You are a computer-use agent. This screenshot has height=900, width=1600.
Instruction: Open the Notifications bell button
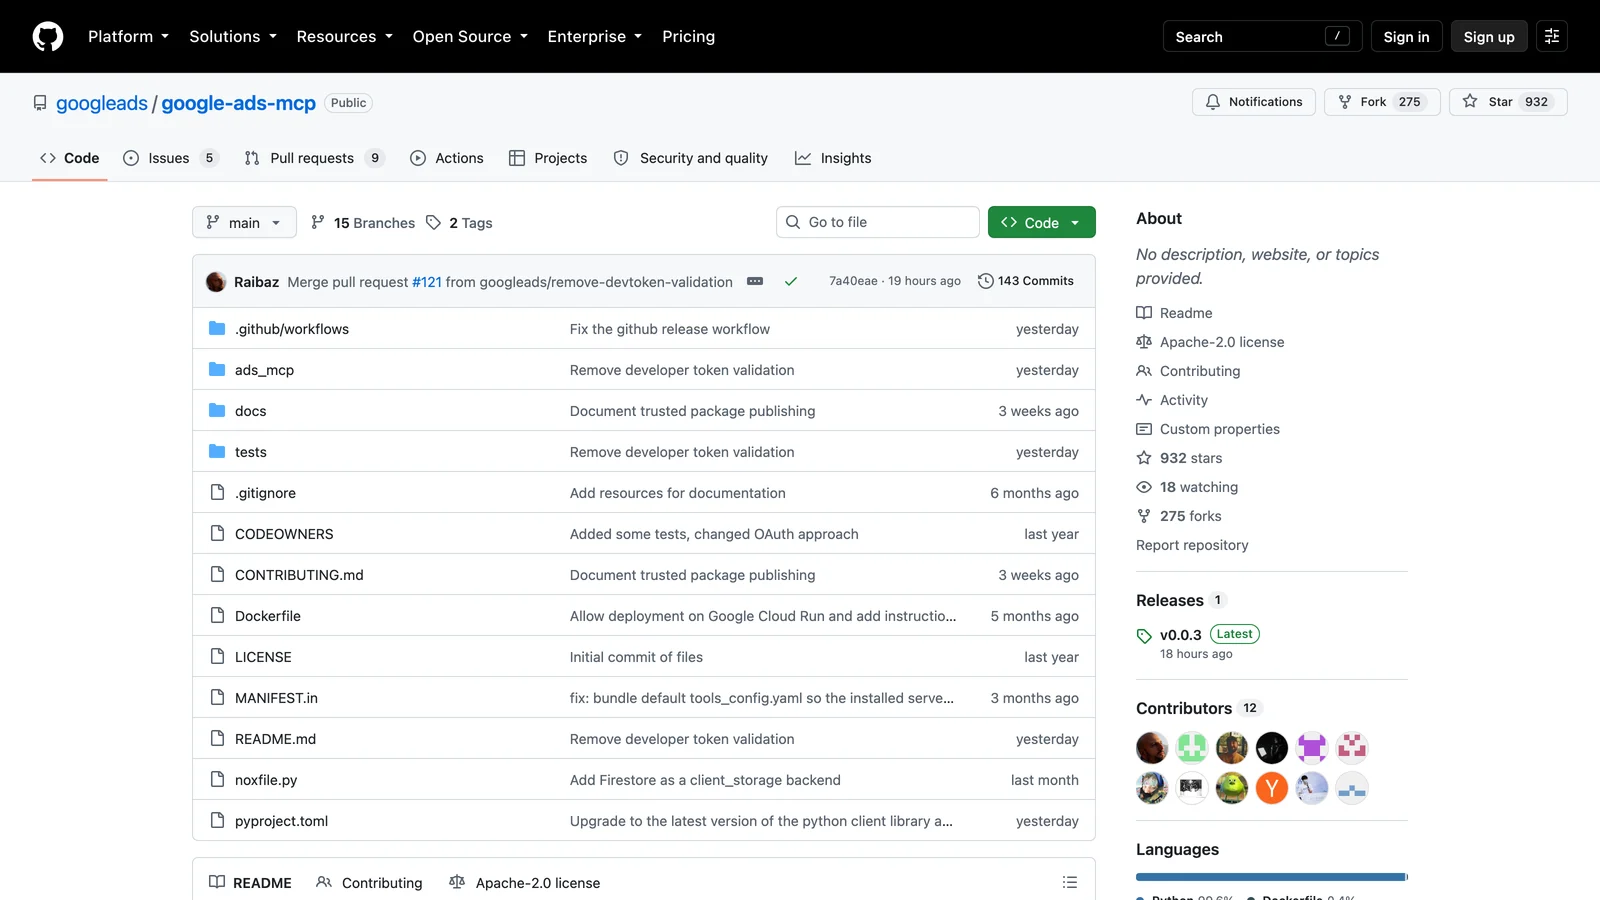[1254, 102]
